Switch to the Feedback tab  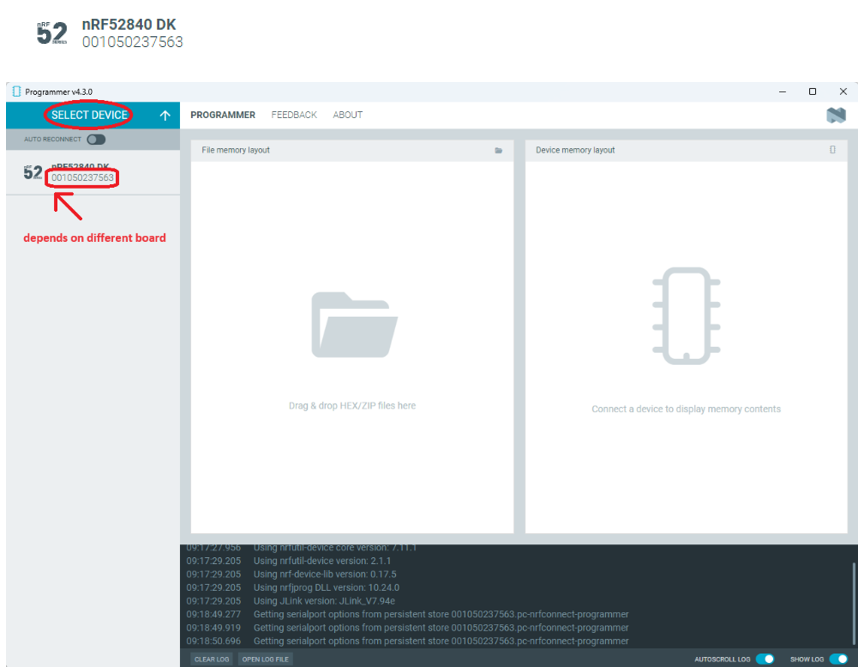coord(294,115)
